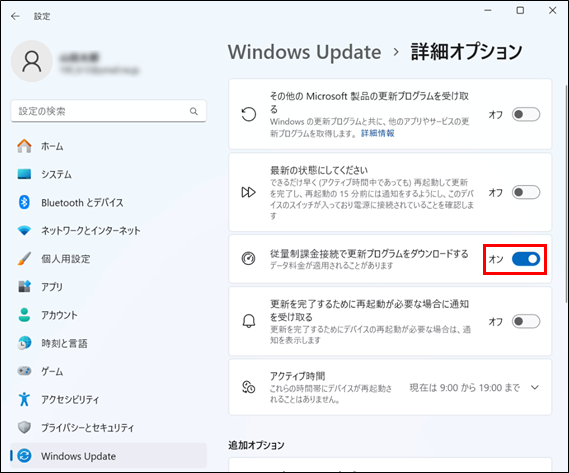This screenshot has width=569, height=473.
Task: Enable その他の Microsoft 製品の更新プログラム toggle
Action: [526, 114]
